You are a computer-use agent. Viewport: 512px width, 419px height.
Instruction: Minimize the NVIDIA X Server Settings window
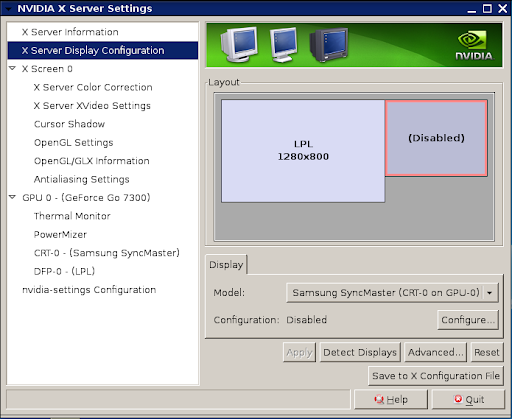pyautogui.click(x=471, y=9)
